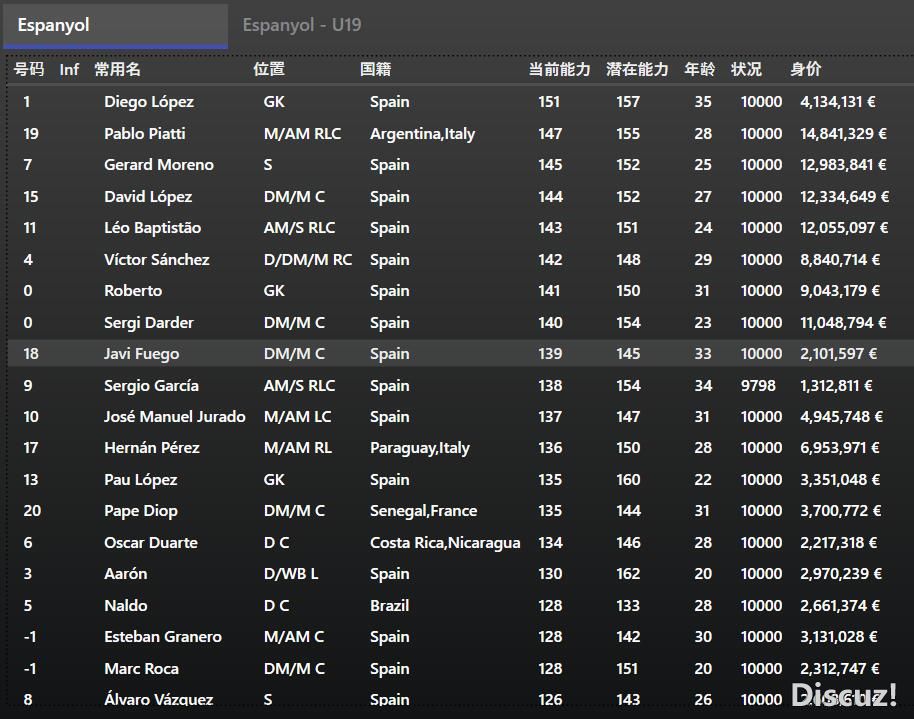Sort by 常用名 column header
The image size is (914, 719).
point(117,69)
